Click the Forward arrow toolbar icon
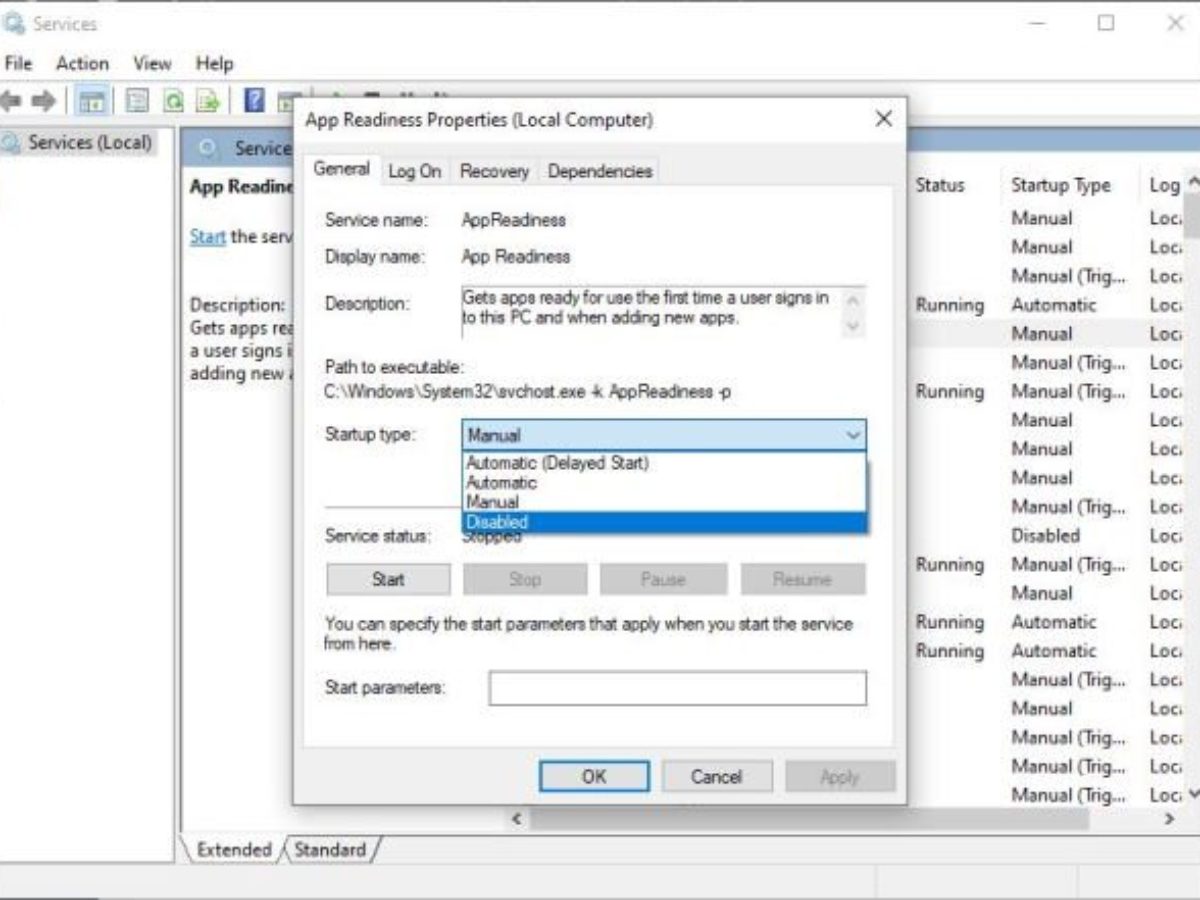This screenshot has width=1200, height=900. point(43,100)
